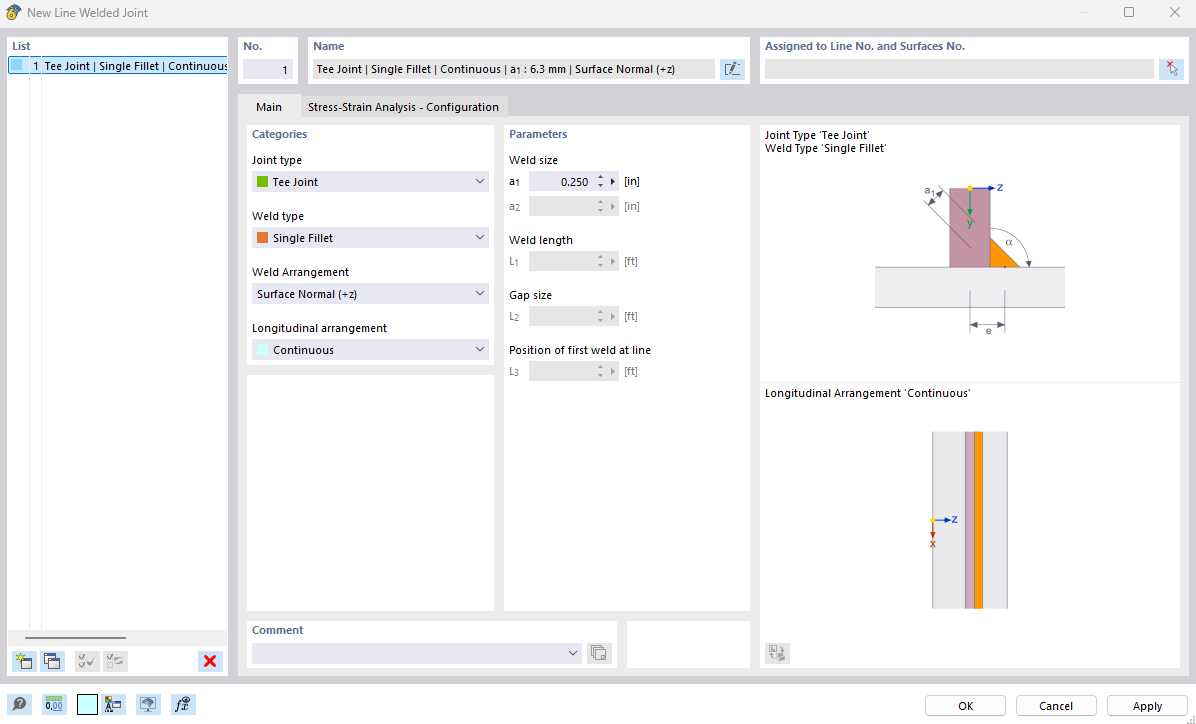Open the Comment dropdown
Viewport: 1196px width, 724px height.
(x=416, y=653)
